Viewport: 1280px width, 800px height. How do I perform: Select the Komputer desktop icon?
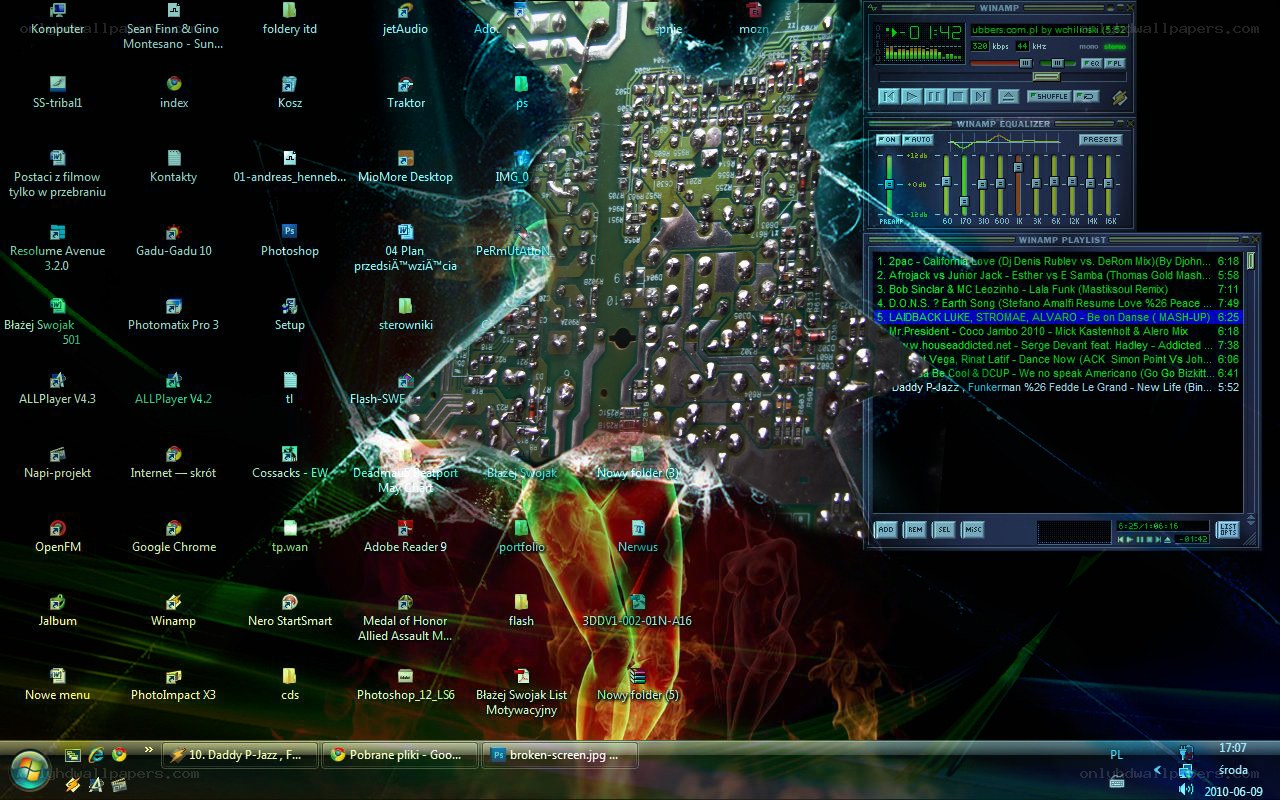[x=58, y=19]
